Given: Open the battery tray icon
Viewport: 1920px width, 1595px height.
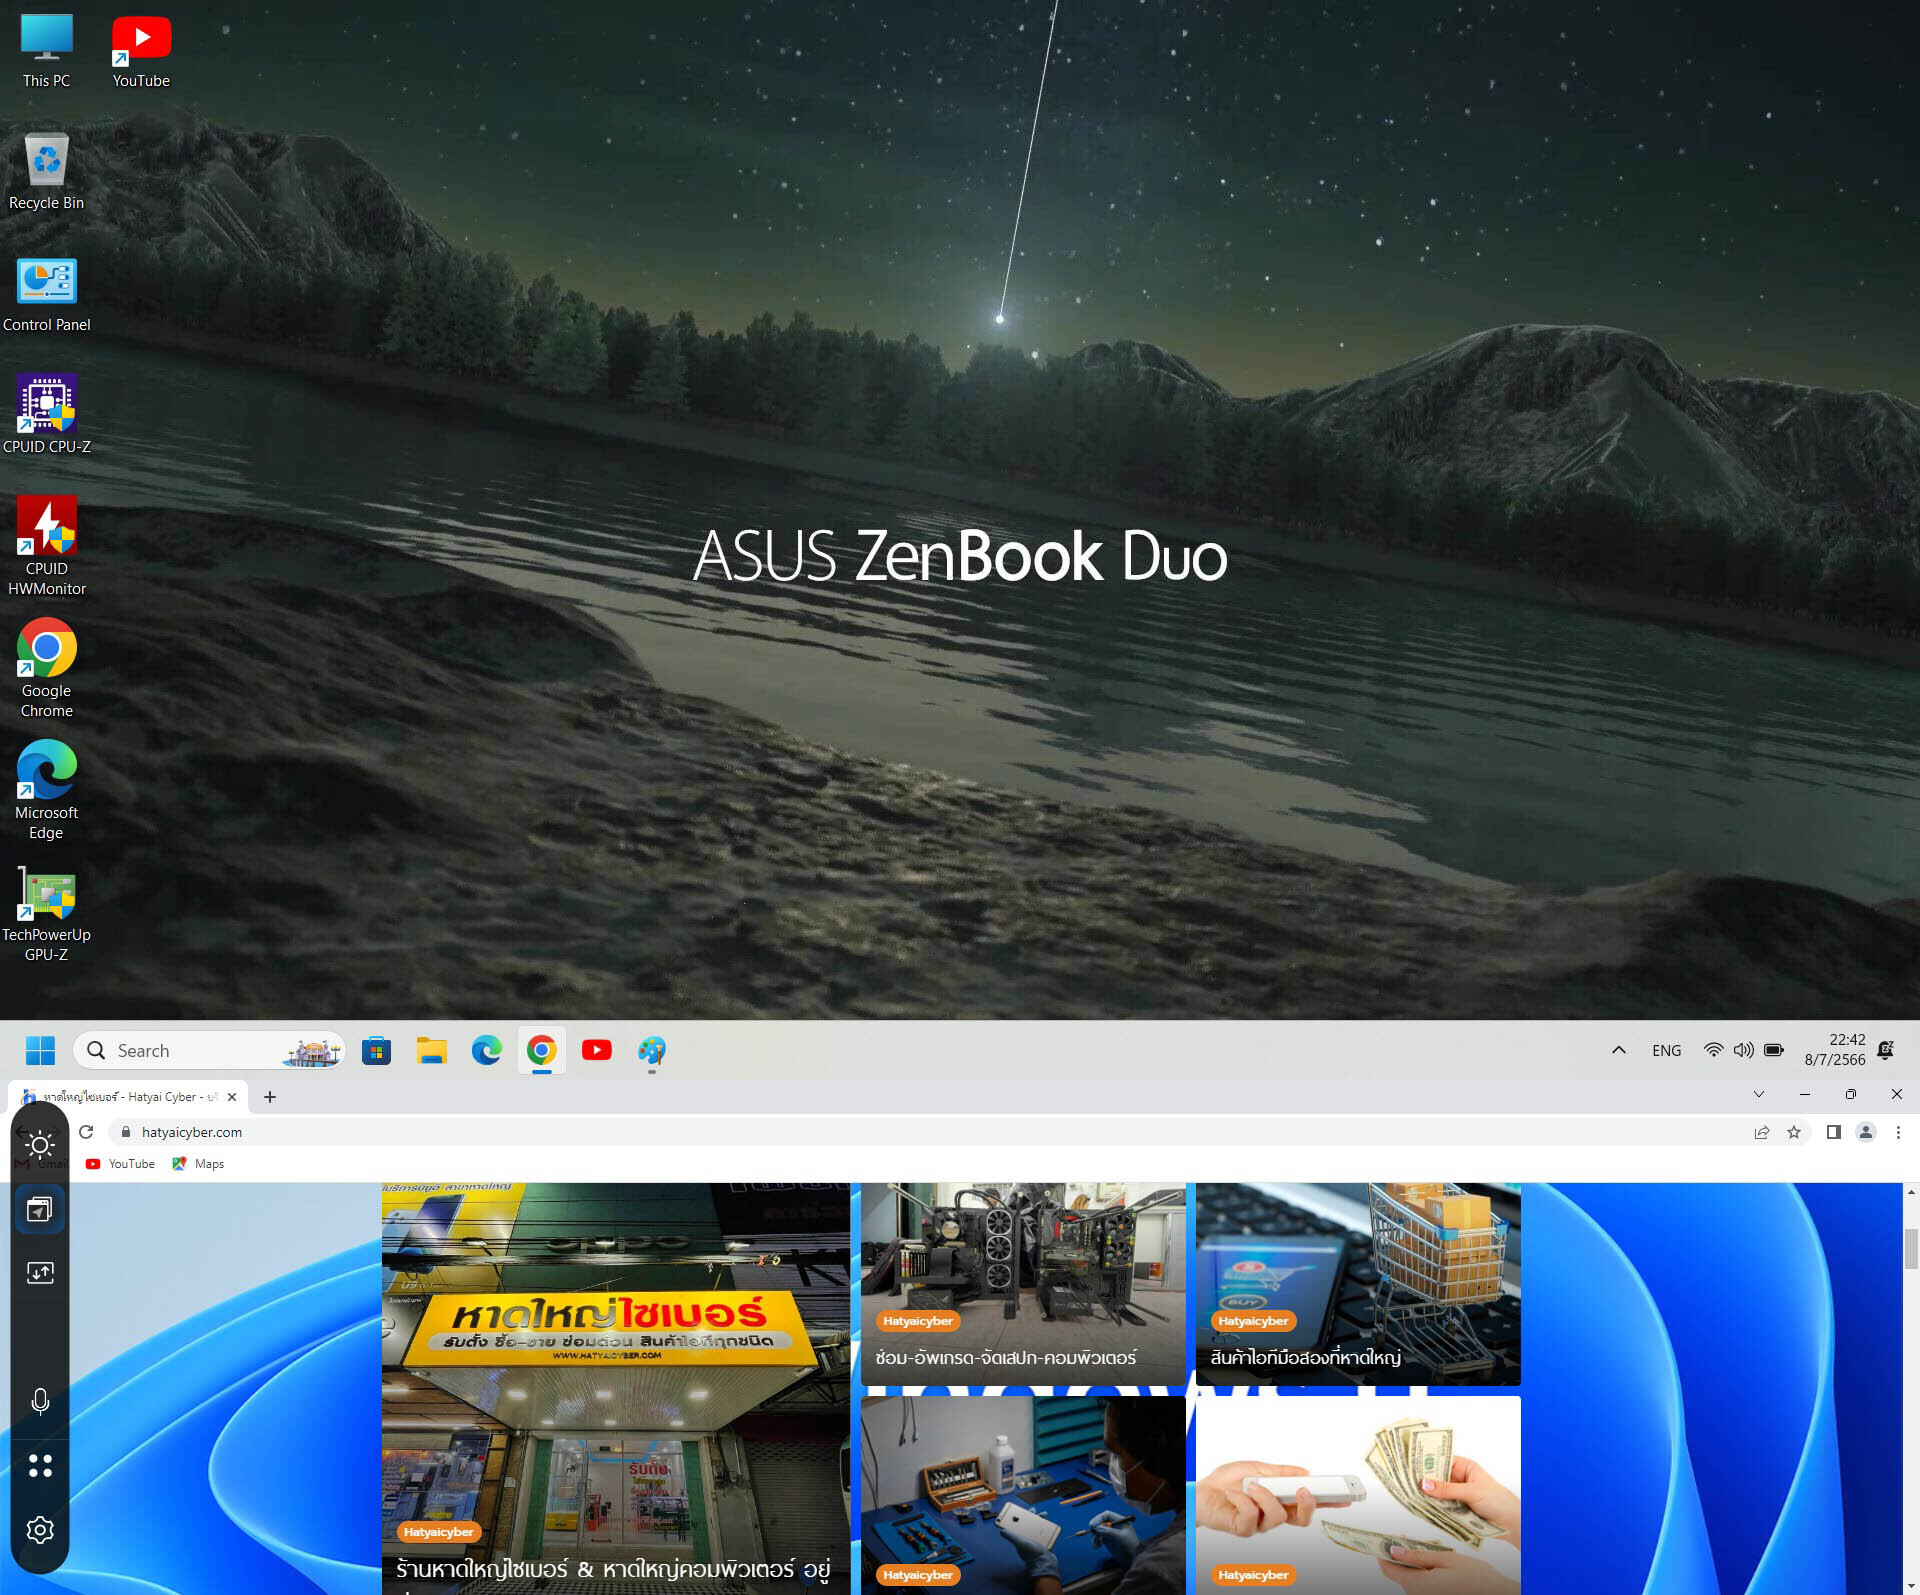Looking at the screenshot, I should (1773, 1050).
